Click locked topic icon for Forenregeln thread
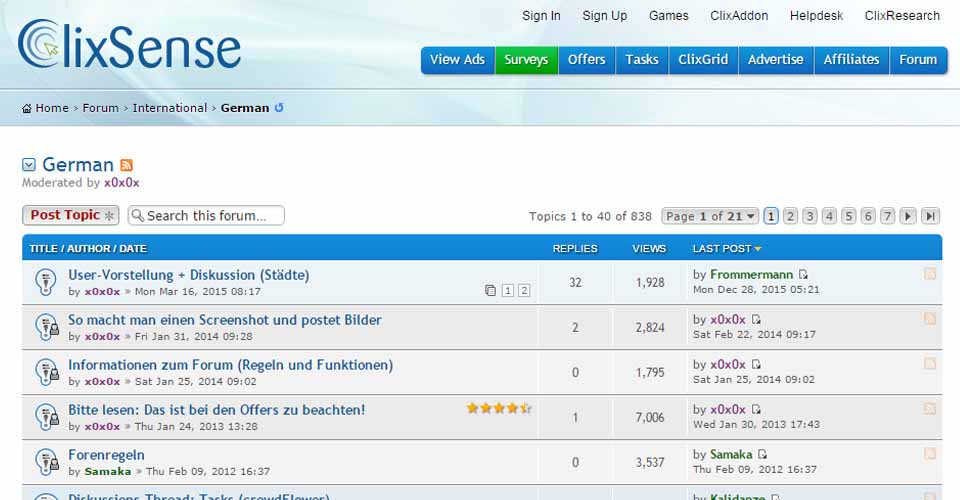 click(47, 462)
